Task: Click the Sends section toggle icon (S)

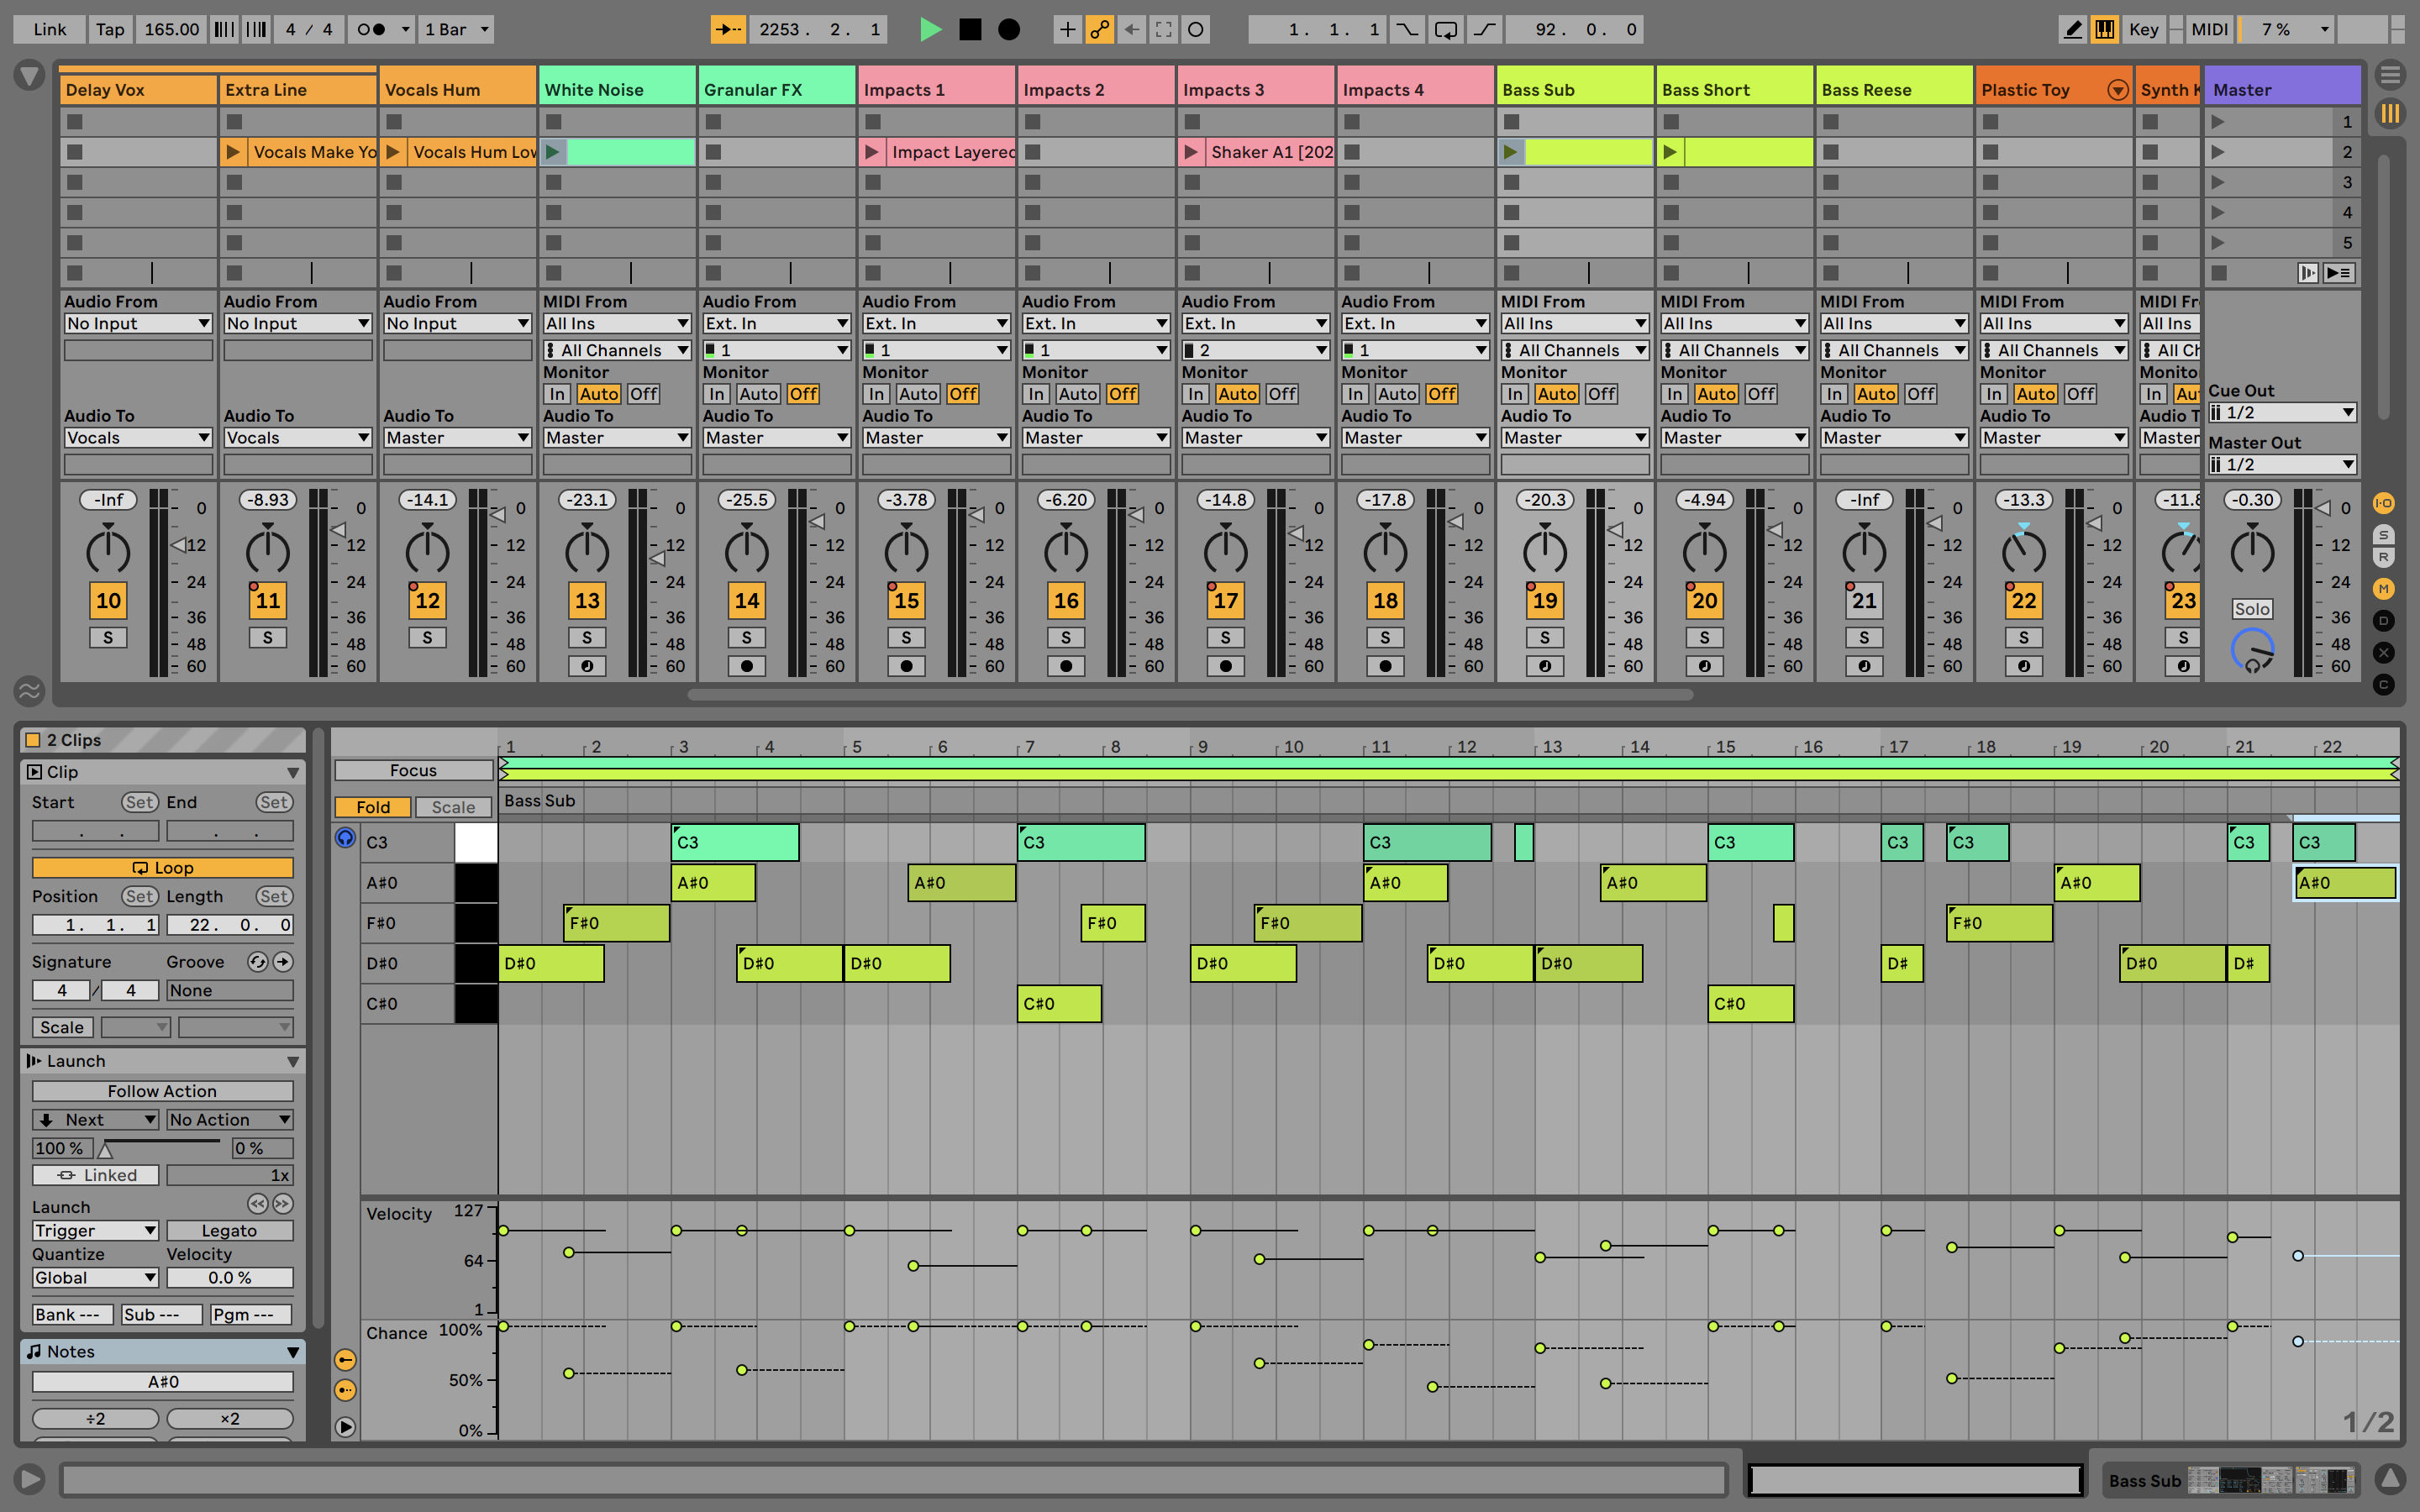Action: coord(2384,535)
